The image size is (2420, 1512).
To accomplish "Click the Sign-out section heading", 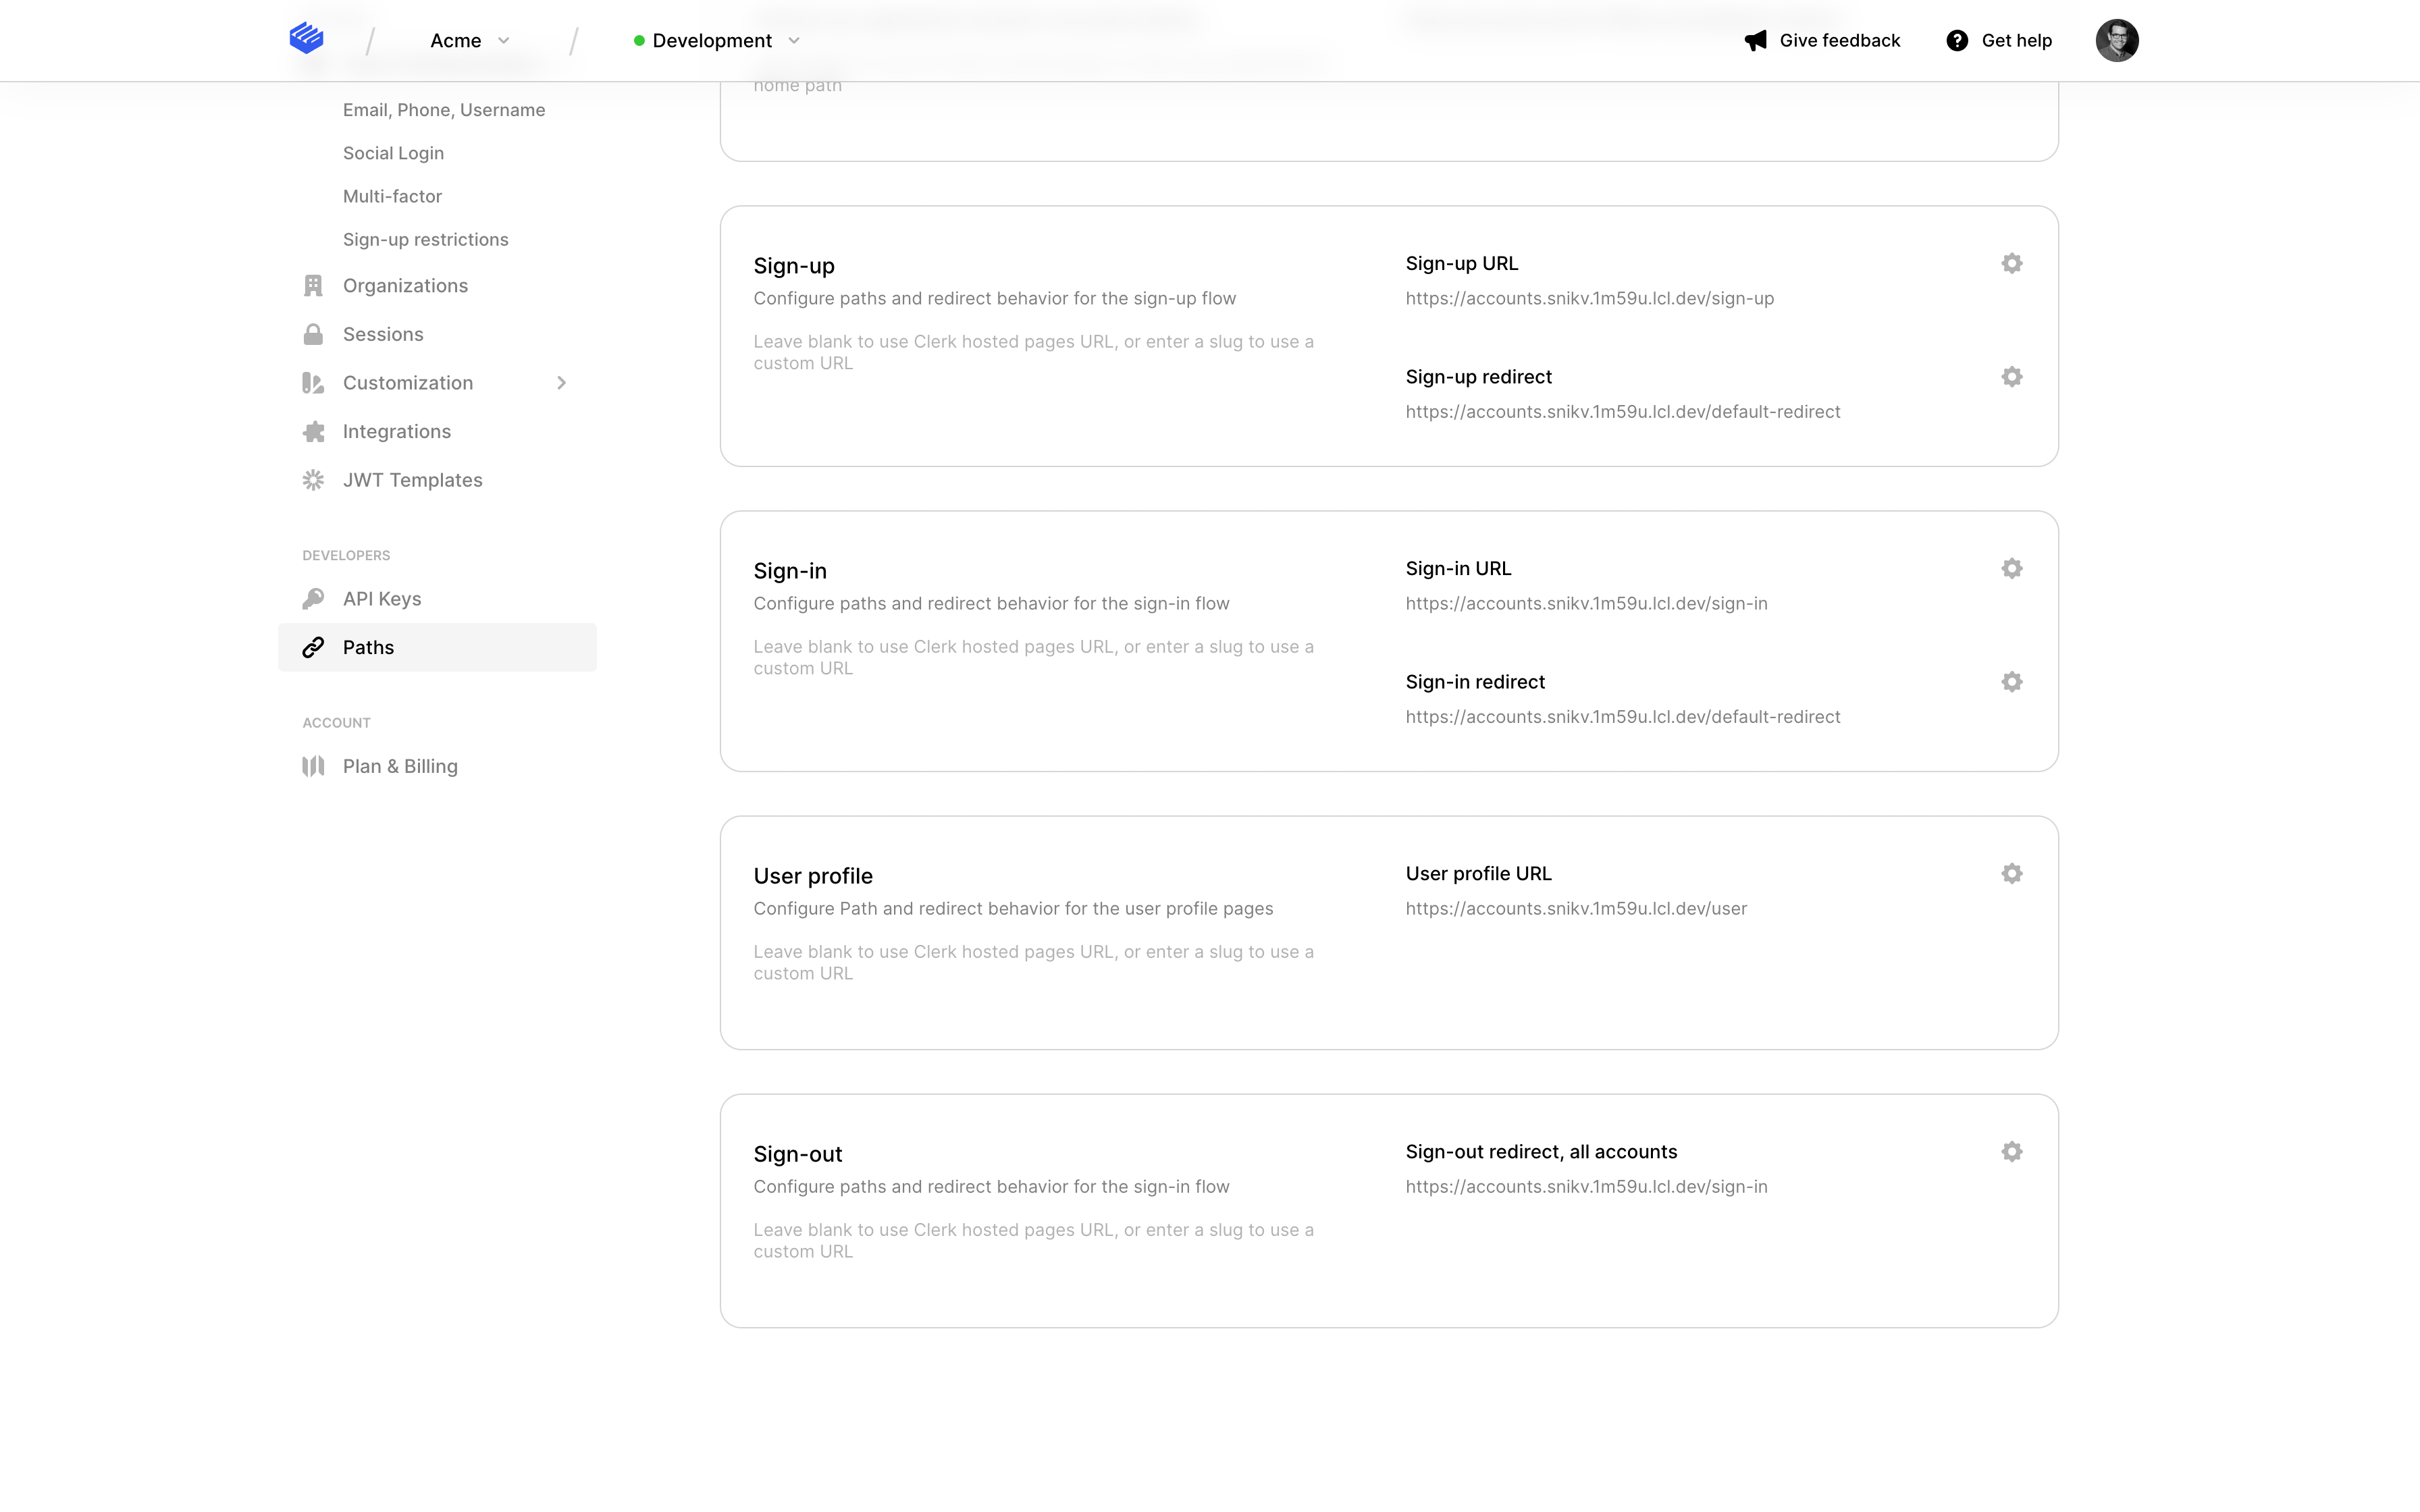I will coord(798,1154).
